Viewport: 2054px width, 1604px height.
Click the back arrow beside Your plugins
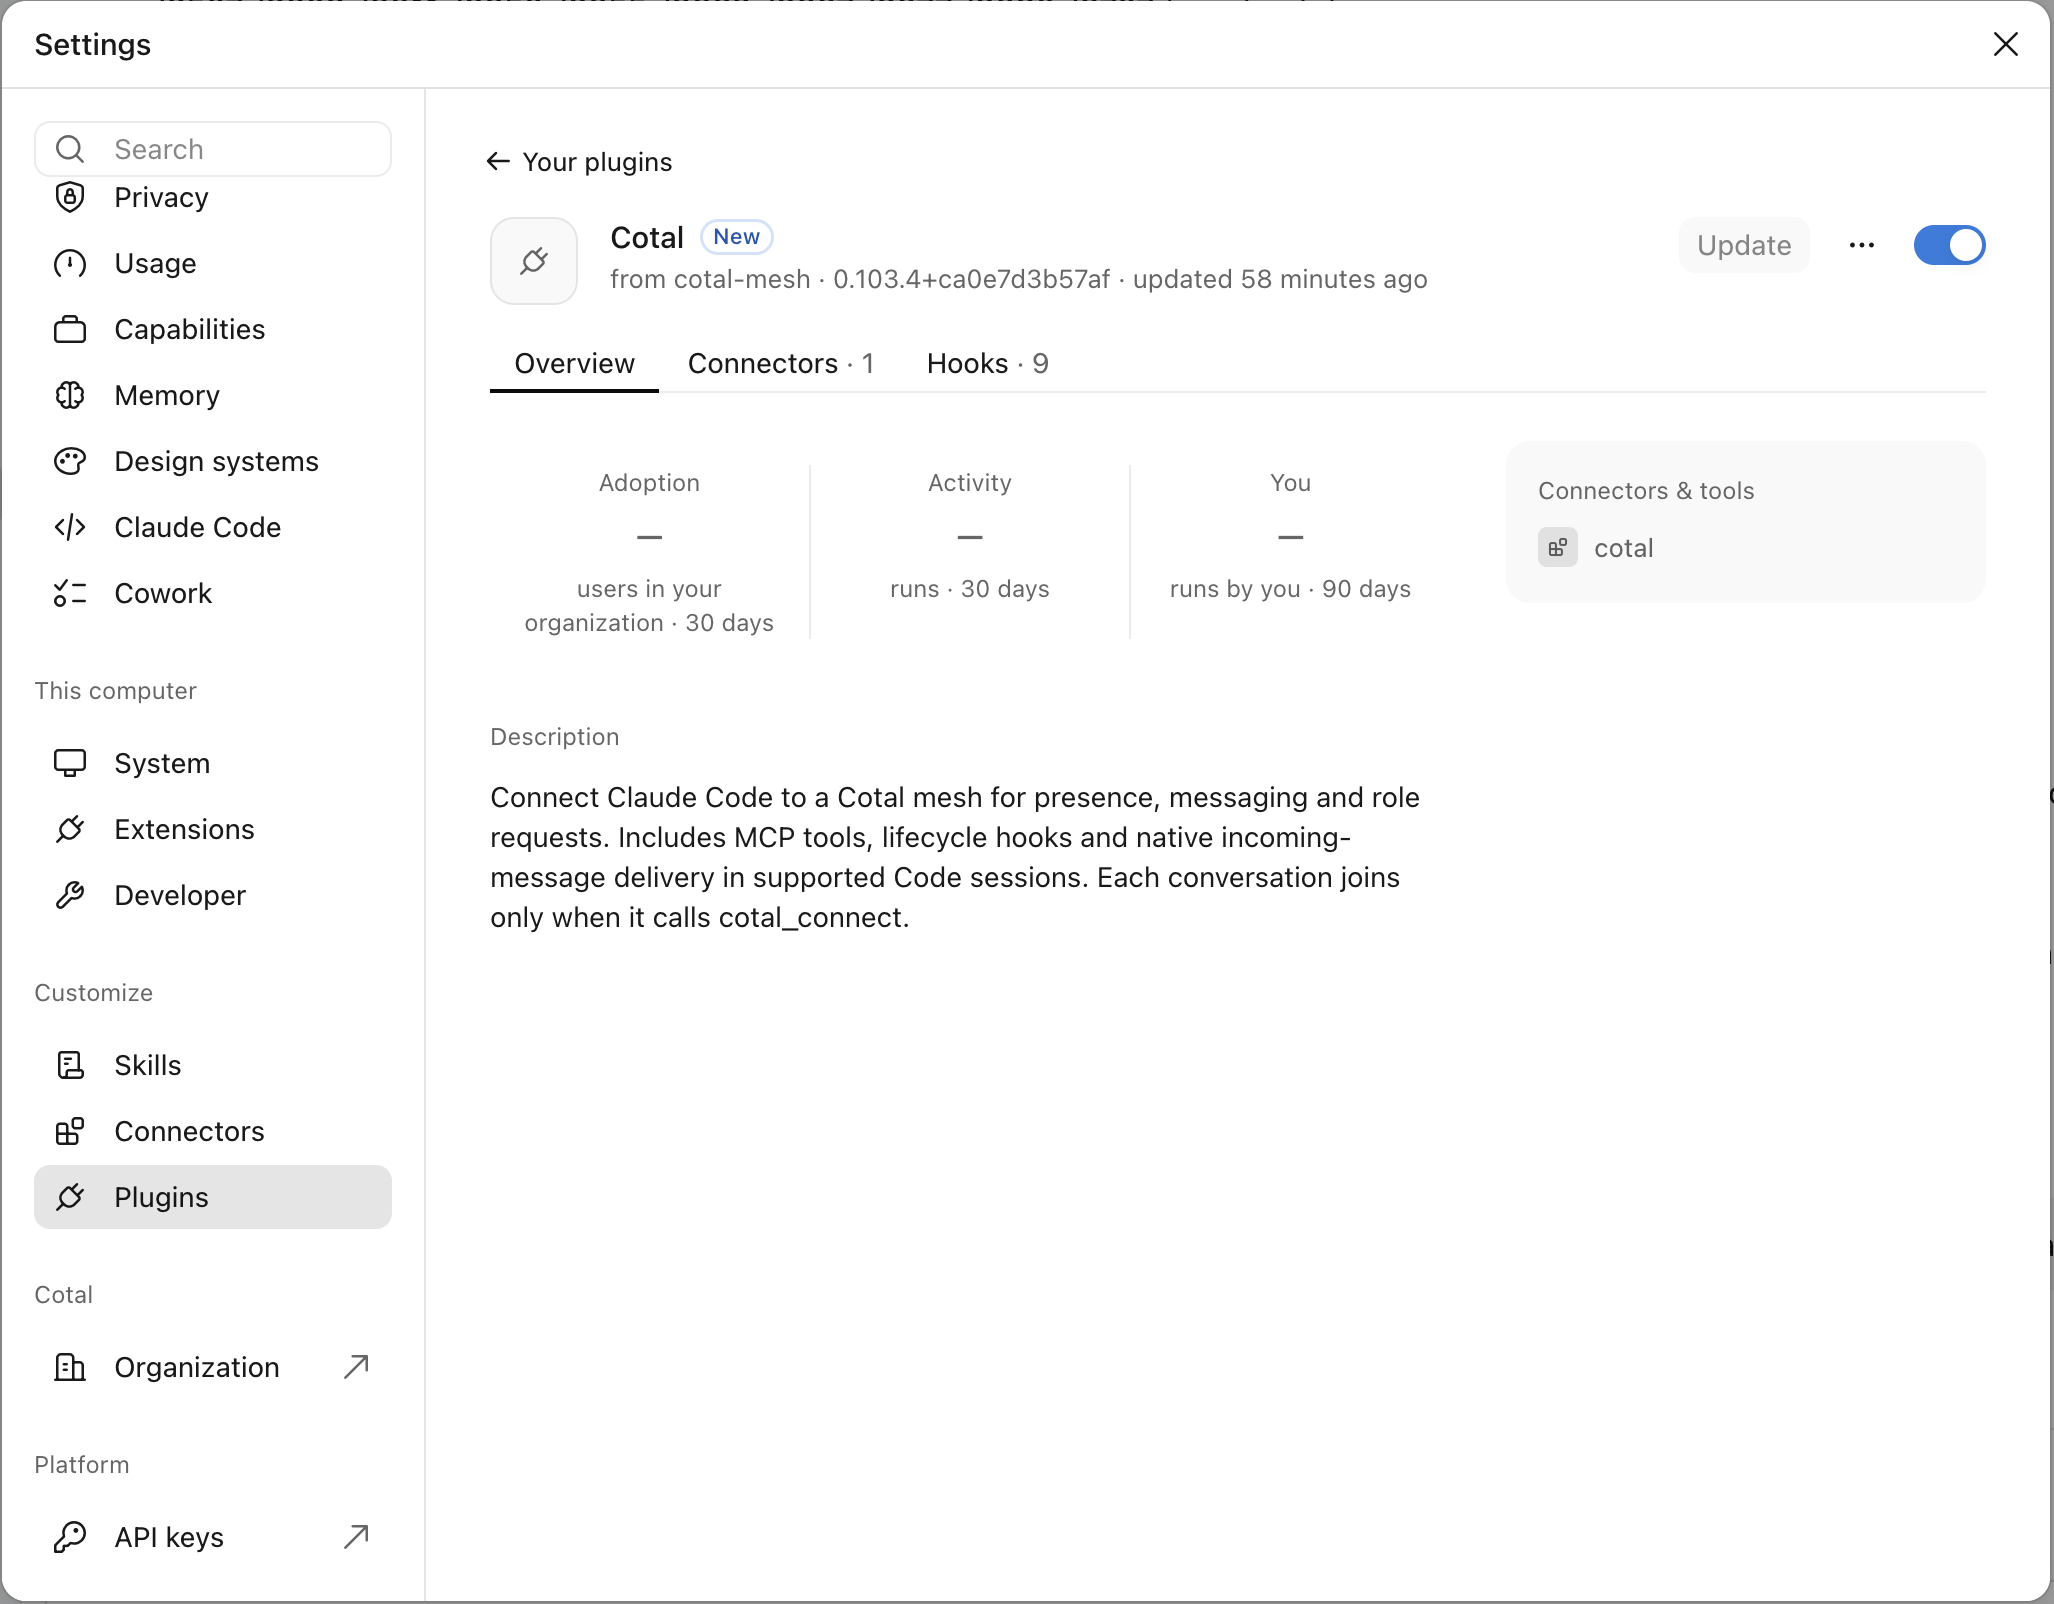498,161
